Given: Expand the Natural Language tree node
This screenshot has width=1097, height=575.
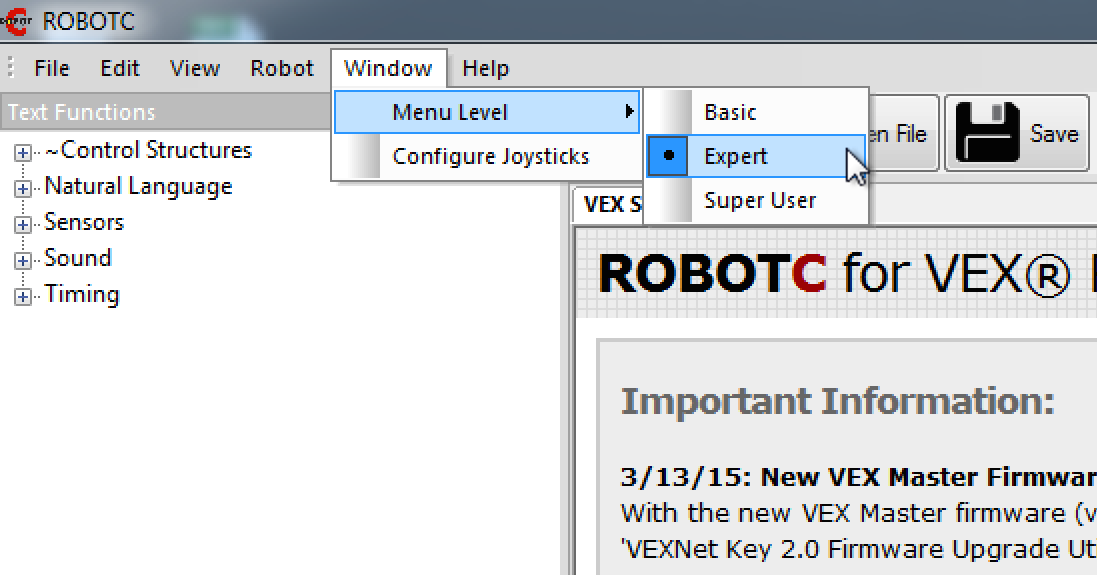Looking at the screenshot, I should [x=22, y=189].
